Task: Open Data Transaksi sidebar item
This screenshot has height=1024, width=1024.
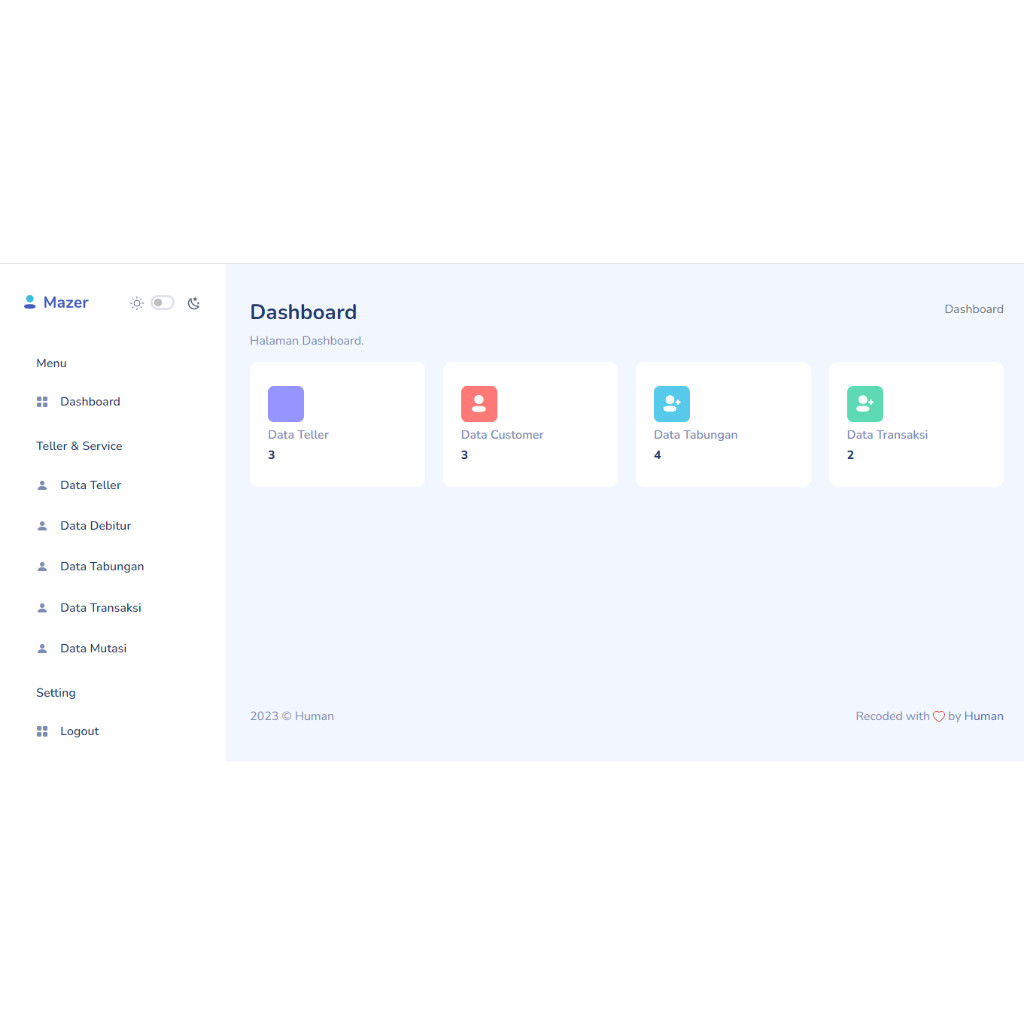Action: [x=100, y=608]
